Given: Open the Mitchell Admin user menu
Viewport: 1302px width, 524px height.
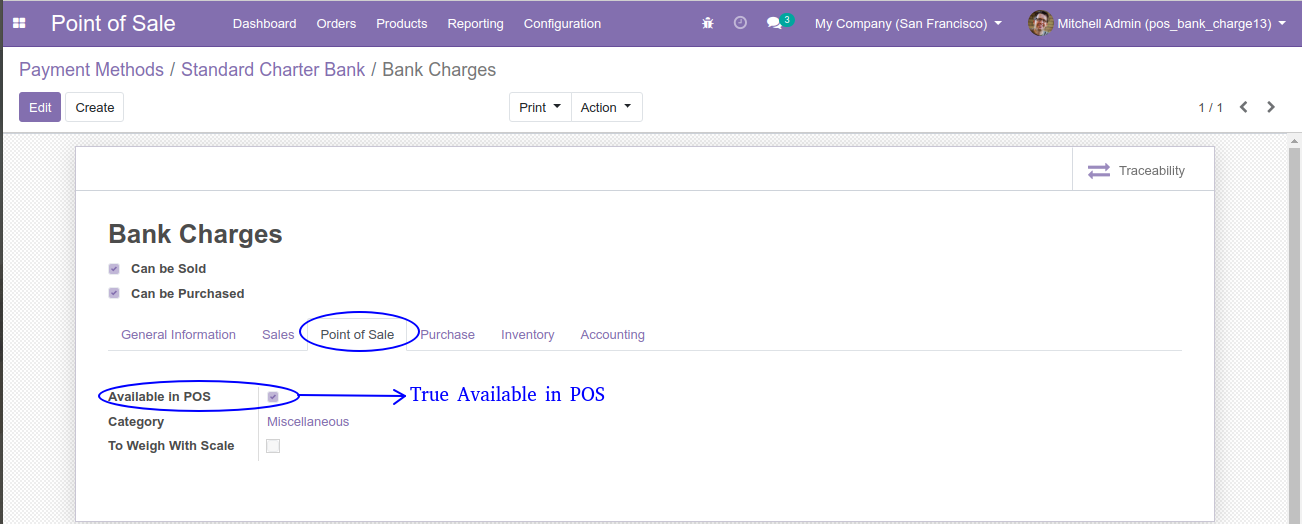Looking at the screenshot, I should pyautogui.click(x=1157, y=23).
